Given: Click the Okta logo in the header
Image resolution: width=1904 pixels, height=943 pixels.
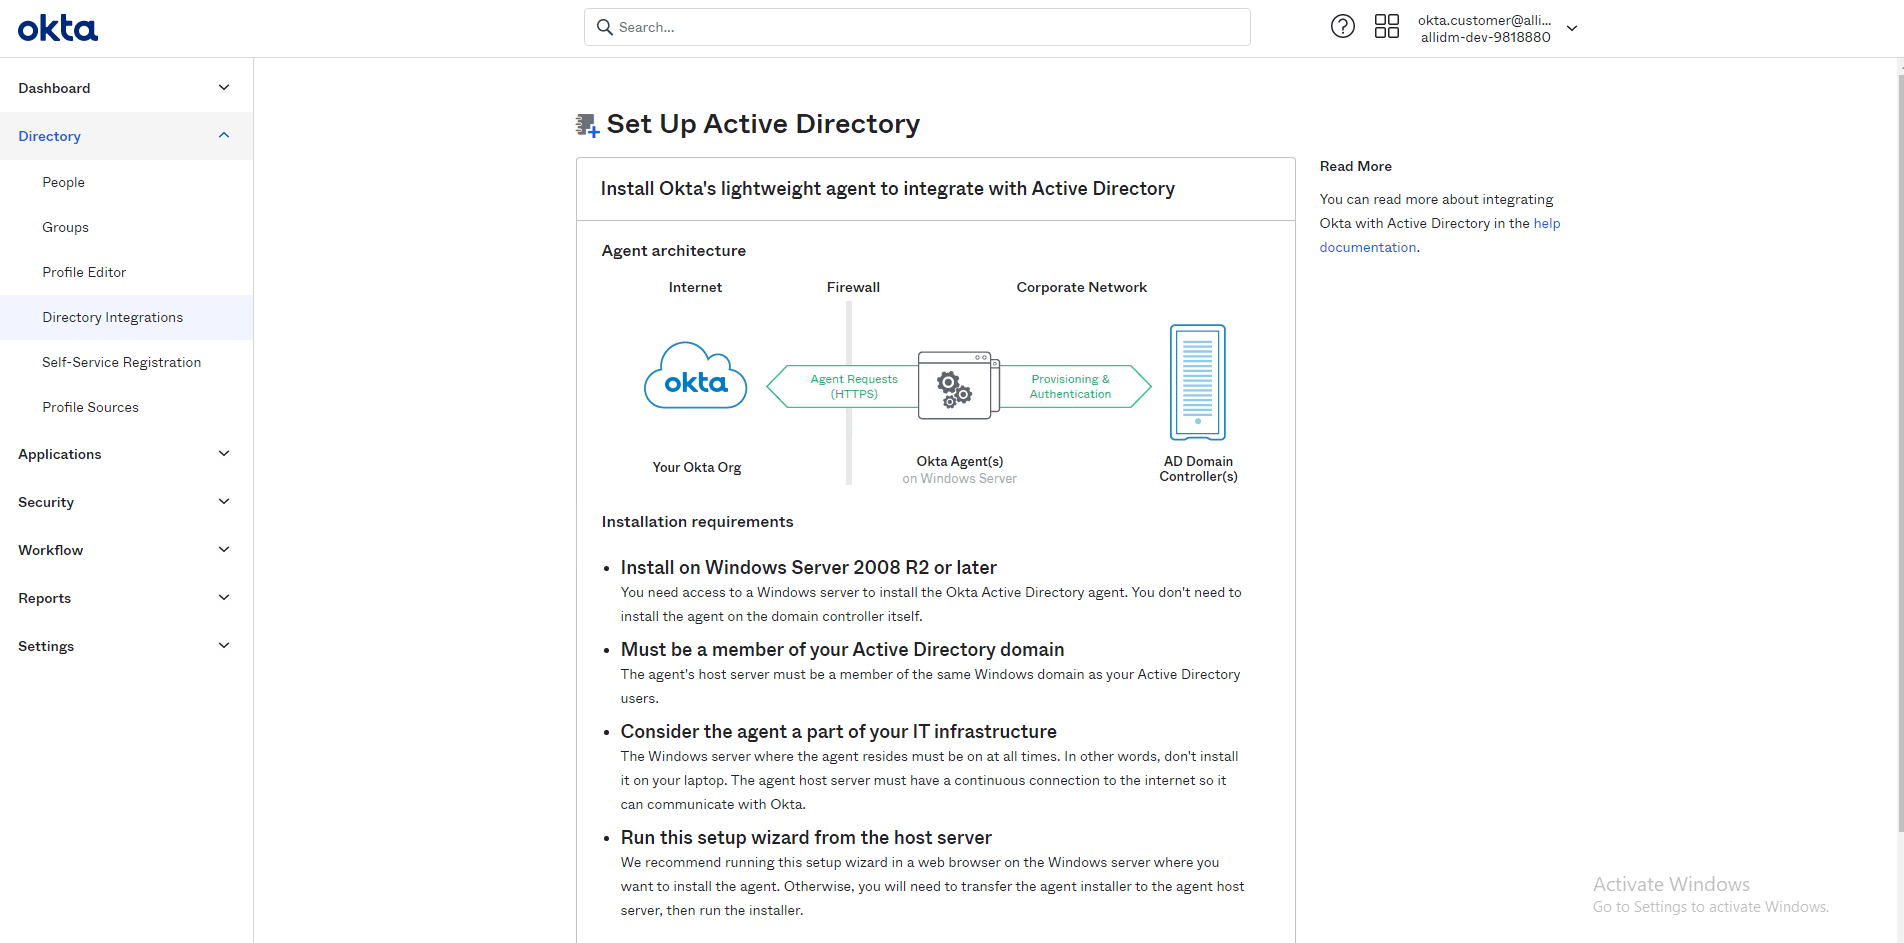Looking at the screenshot, I should click(58, 28).
